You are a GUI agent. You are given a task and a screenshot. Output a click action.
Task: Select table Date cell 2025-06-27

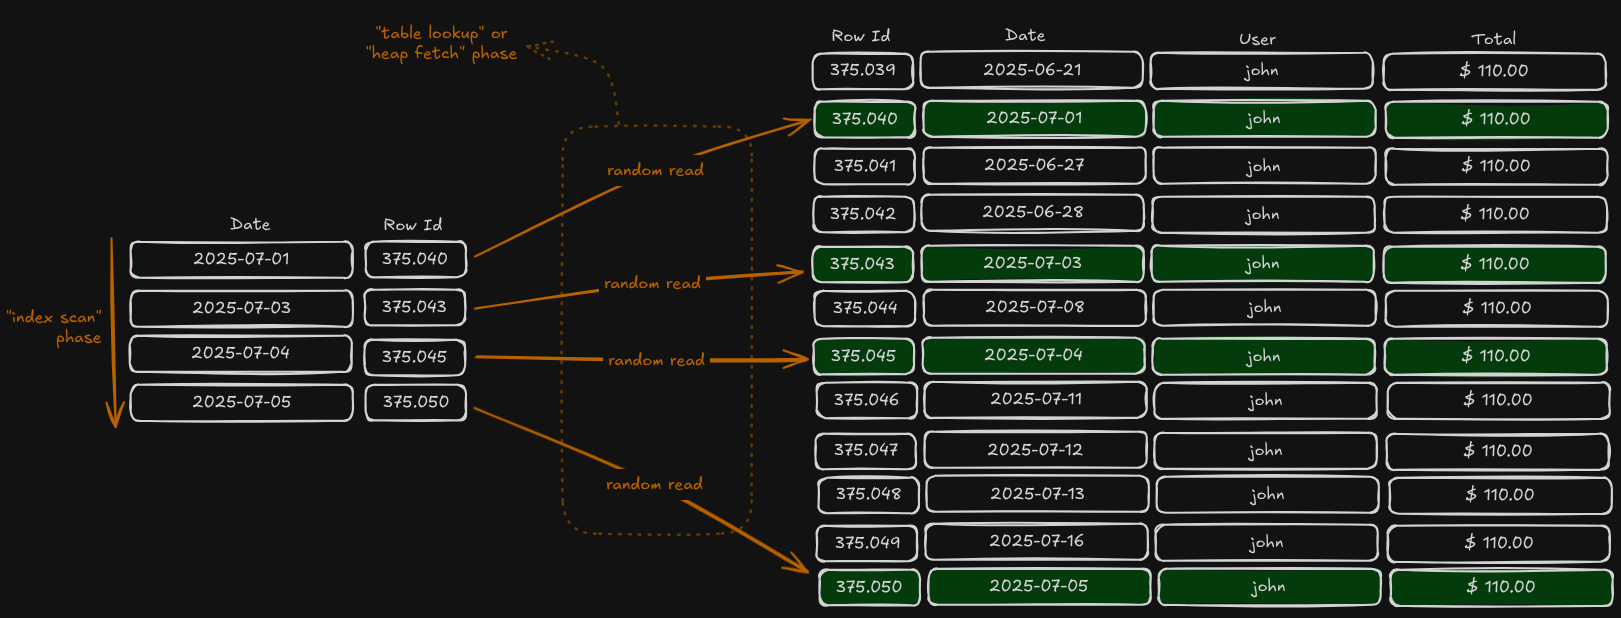pyautogui.click(x=1034, y=165)
